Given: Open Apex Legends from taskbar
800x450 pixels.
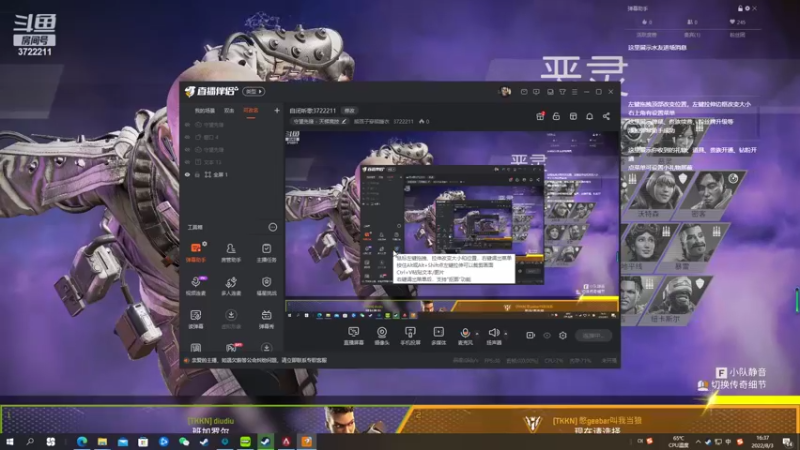Looking at the screenshot, I should 286,442.
